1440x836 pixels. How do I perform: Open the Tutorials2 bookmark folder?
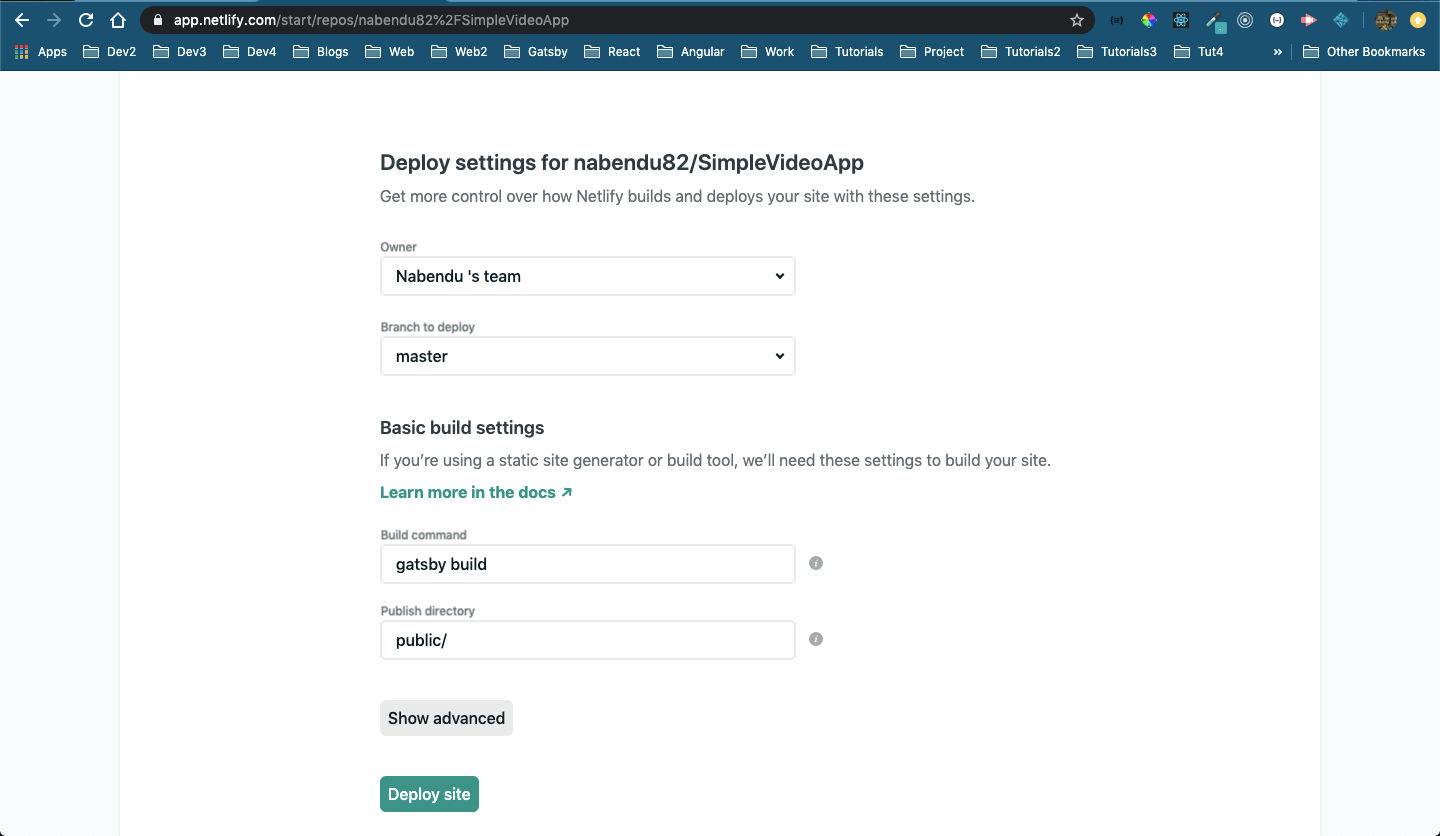click(x=1021, y=52)
